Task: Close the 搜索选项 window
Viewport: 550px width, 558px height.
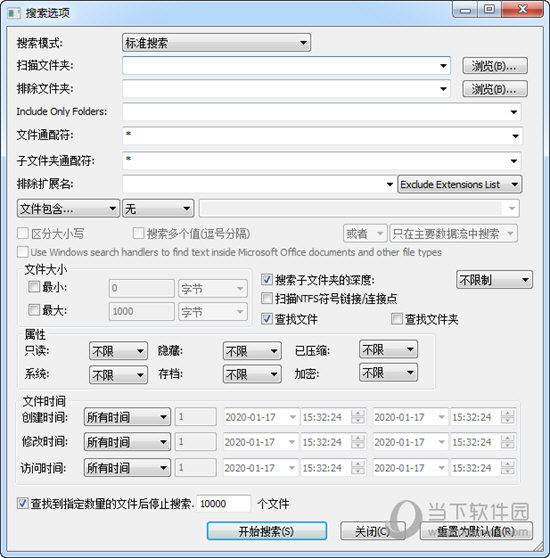Action: pos(522,10)
